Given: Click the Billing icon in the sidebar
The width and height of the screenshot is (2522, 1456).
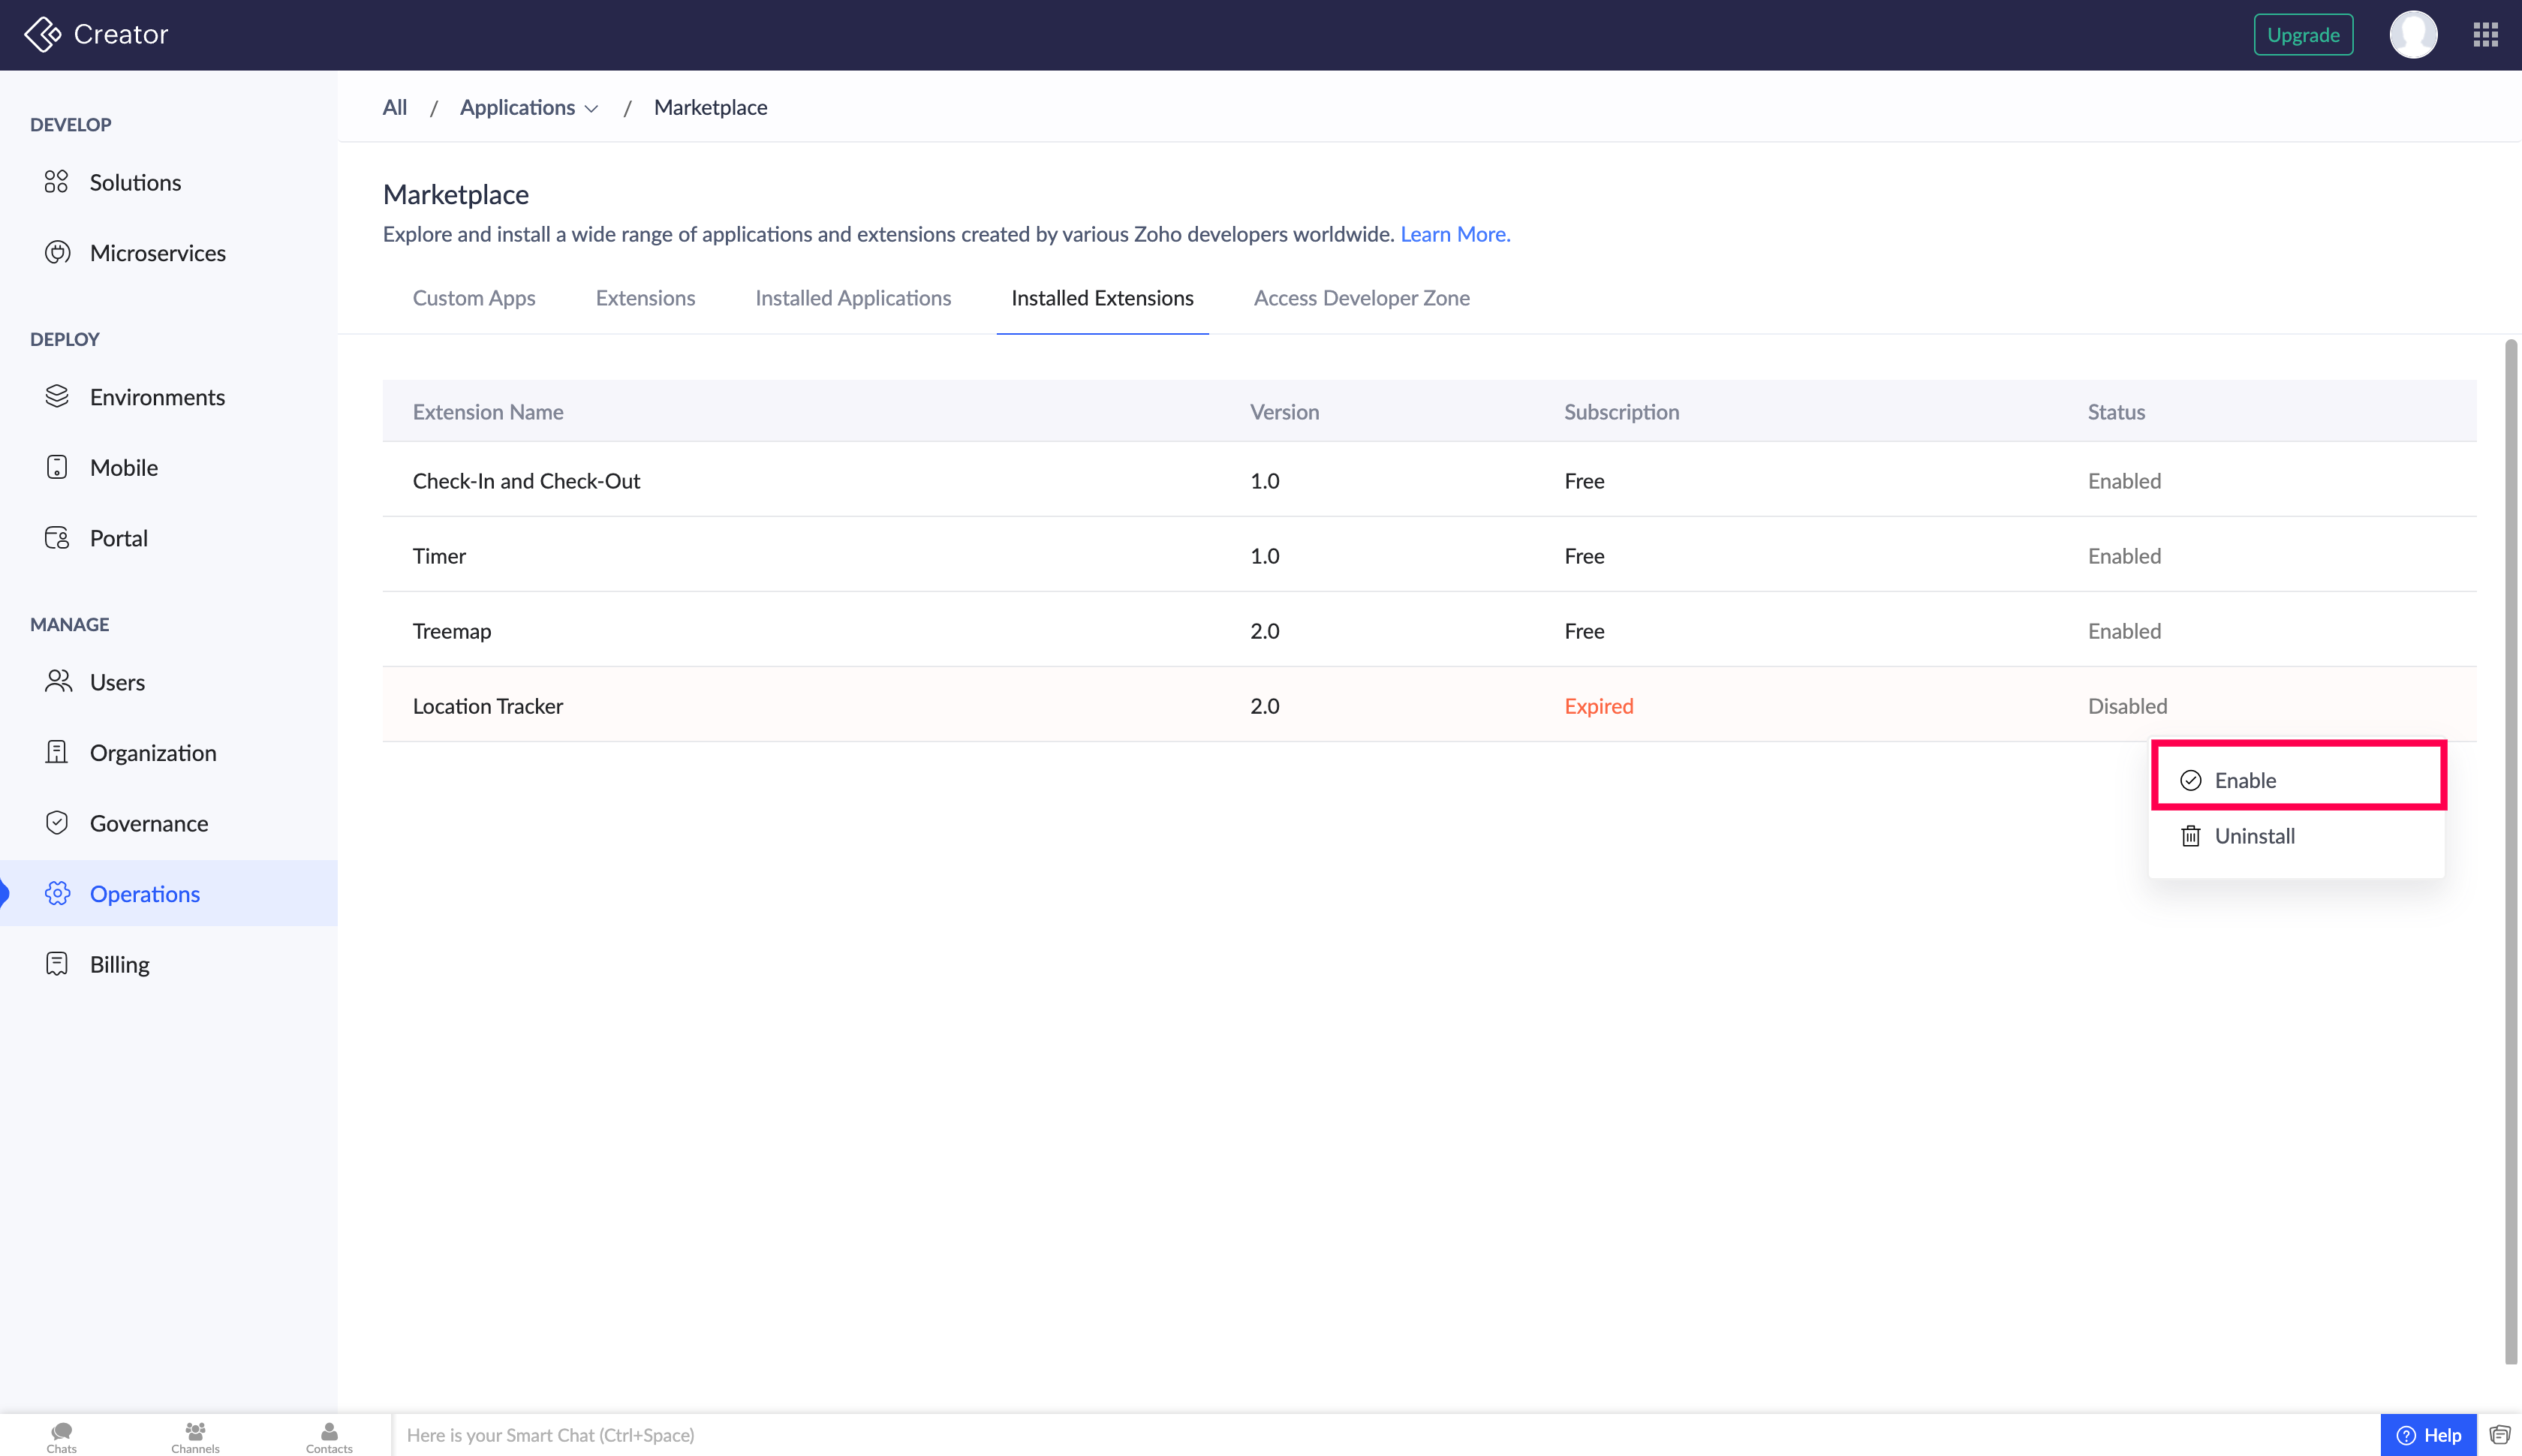Looking at the screenshot, I should 57,964.
